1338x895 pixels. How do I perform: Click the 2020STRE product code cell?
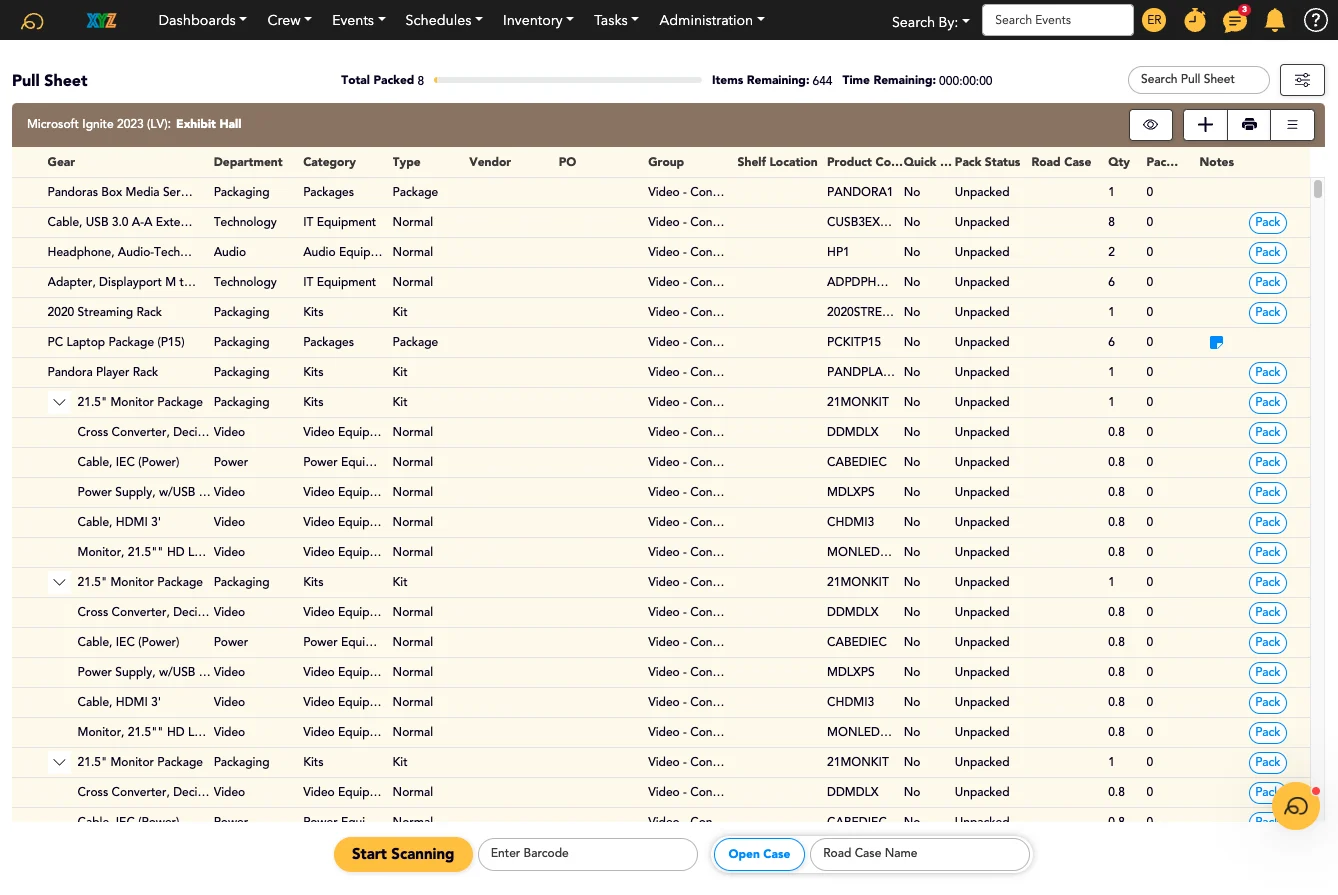(x=860, y=312)
